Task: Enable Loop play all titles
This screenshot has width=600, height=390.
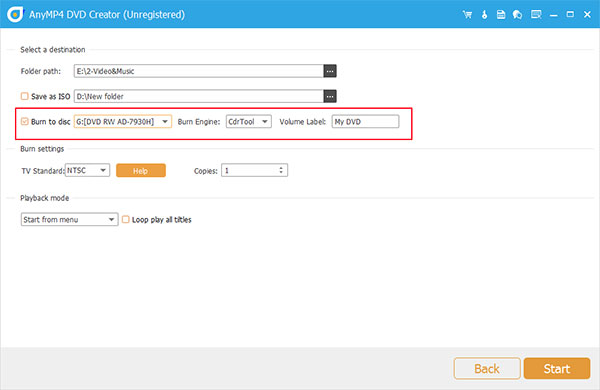Action: [x=126, y=219]
